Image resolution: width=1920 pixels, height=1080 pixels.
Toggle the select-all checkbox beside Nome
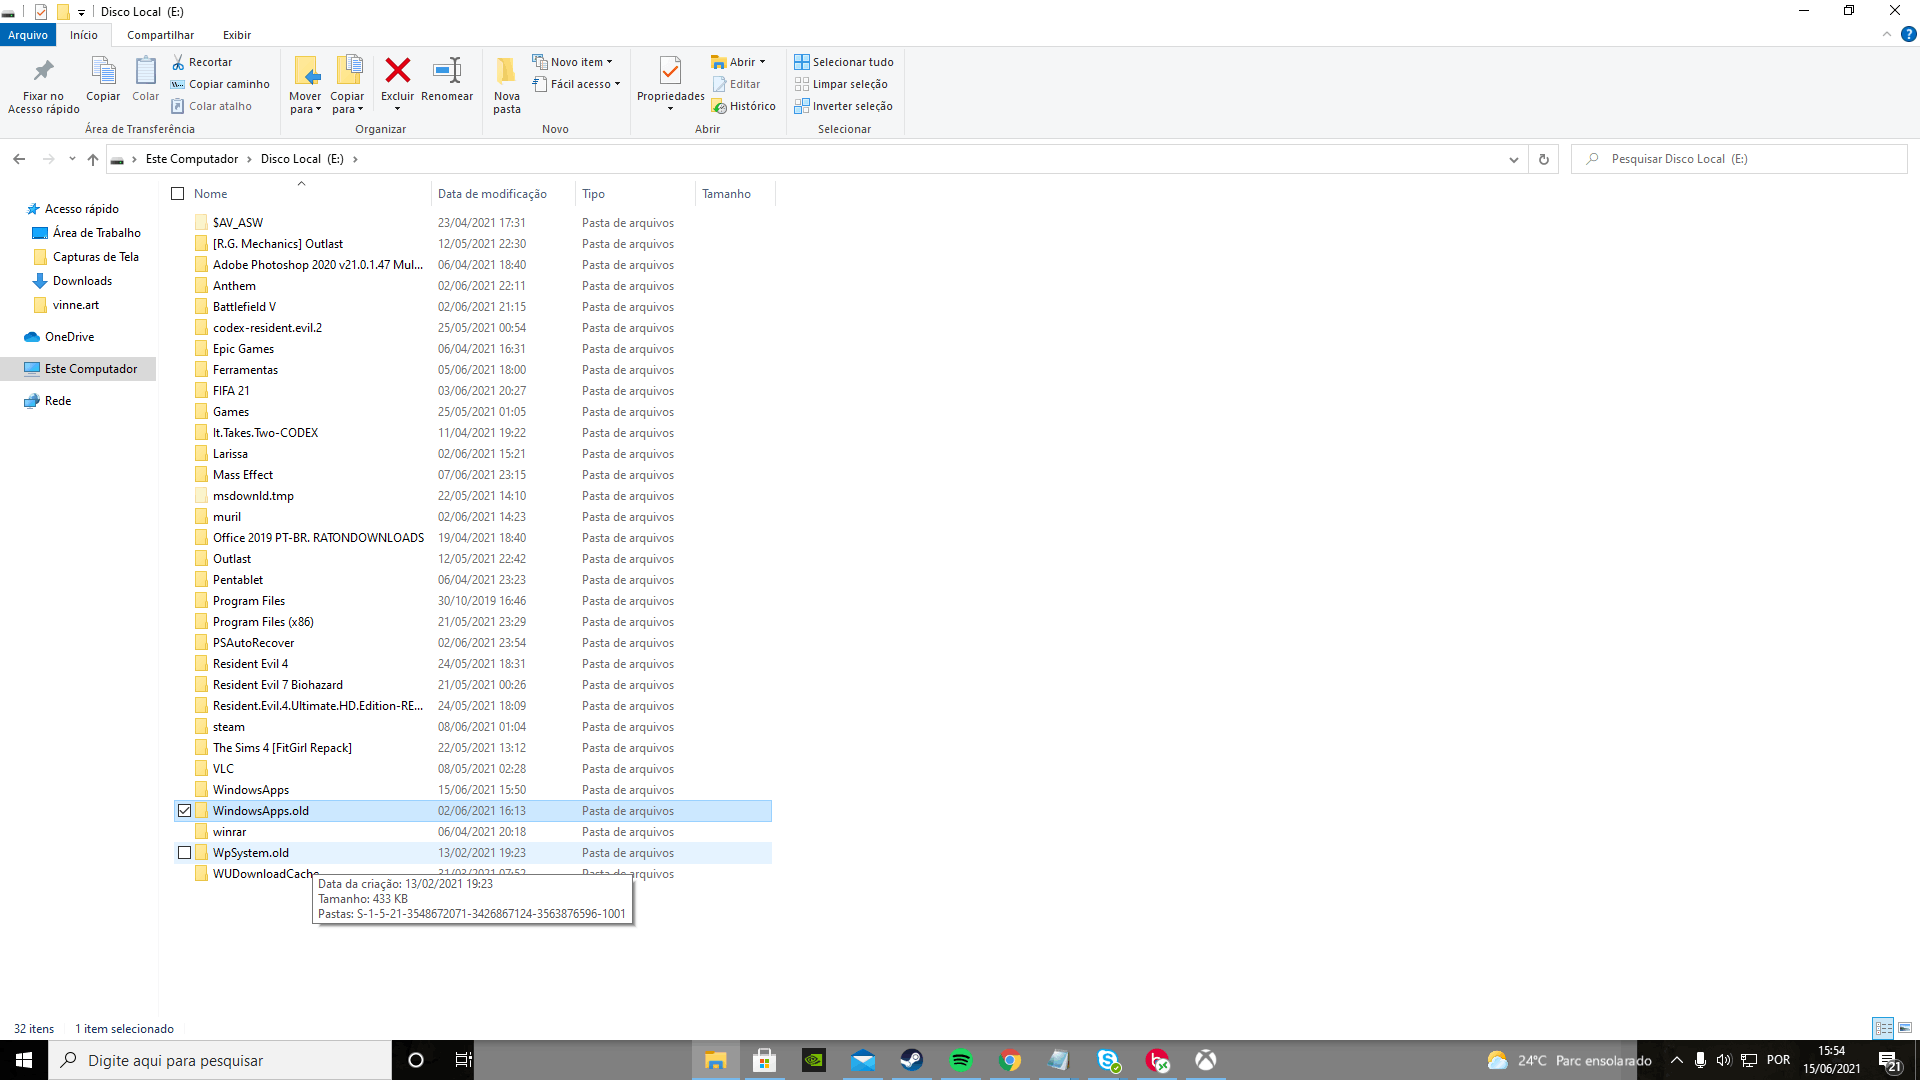click(178, 194)
